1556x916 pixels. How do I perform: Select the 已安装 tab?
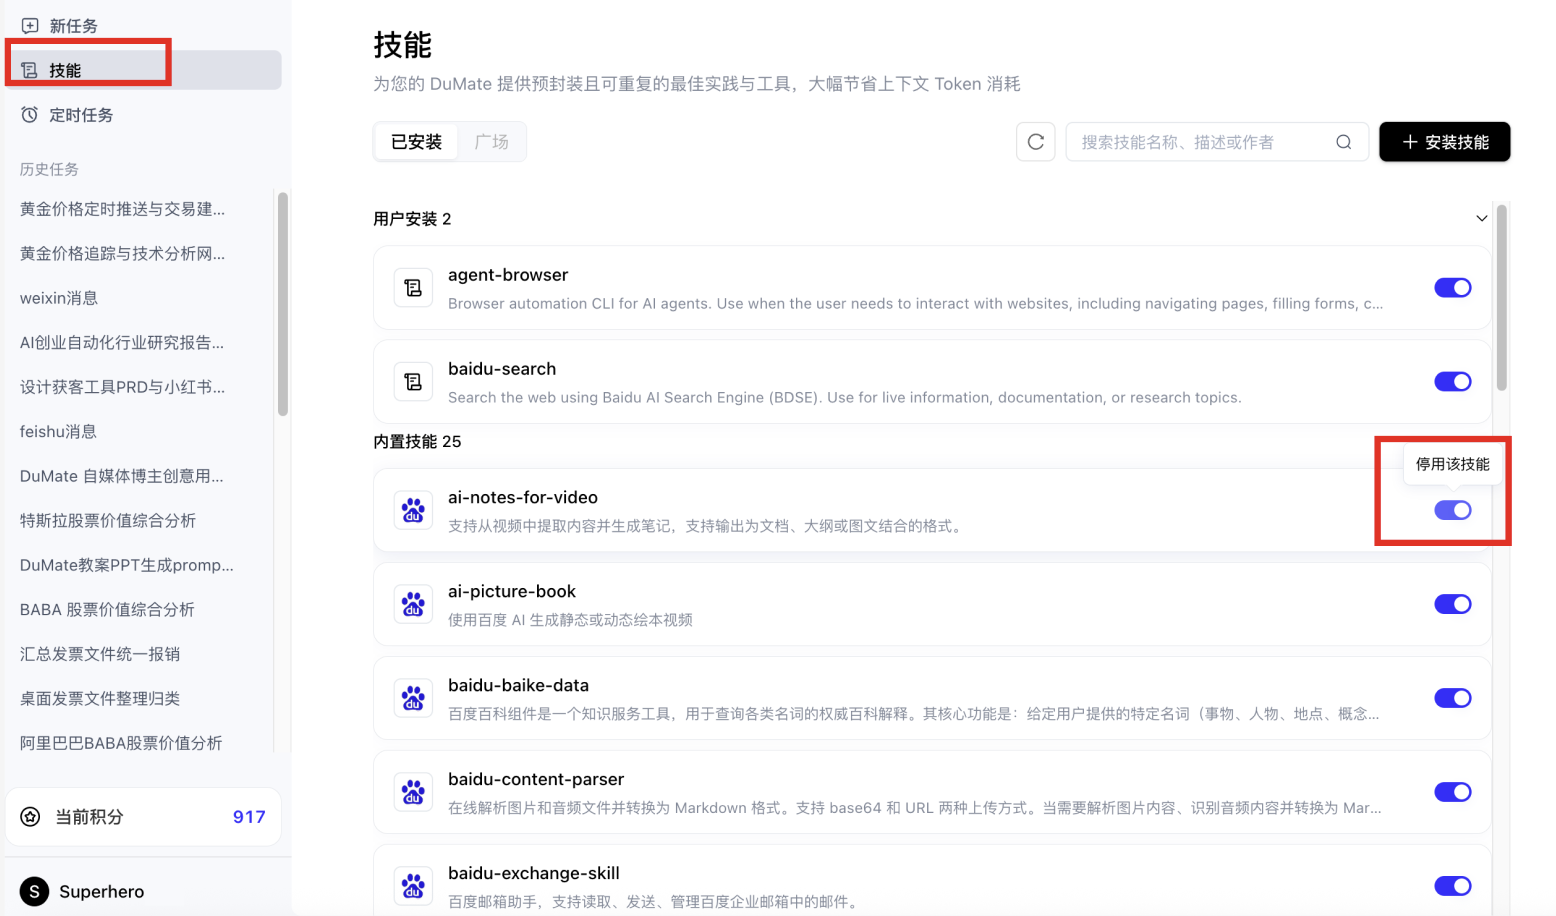point(415,141)
